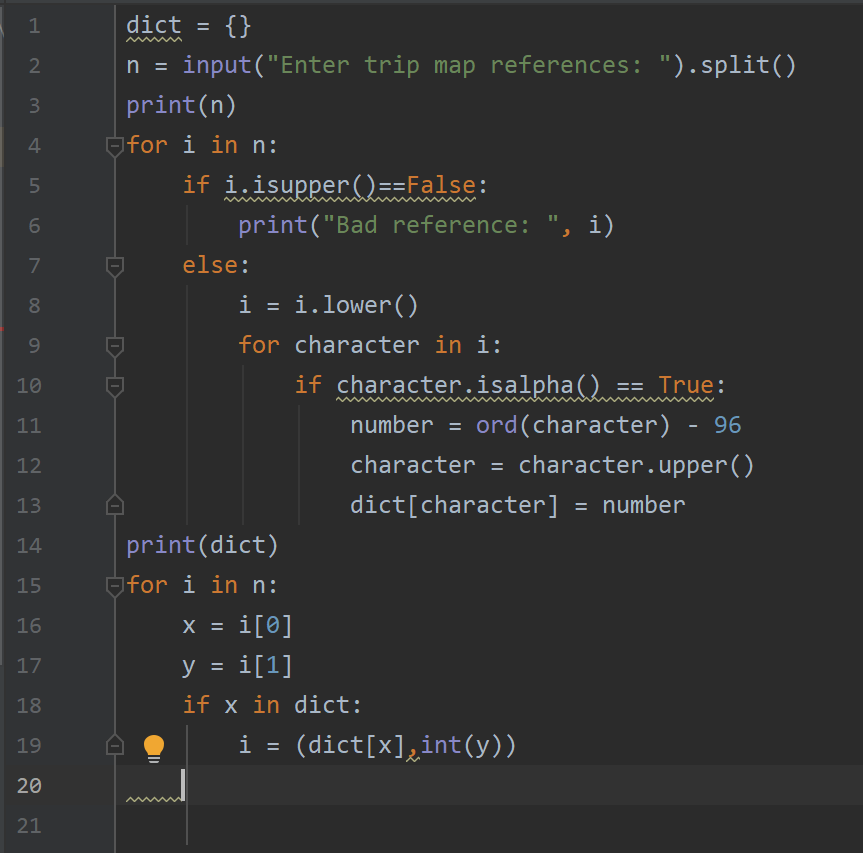Viewport: 863px width, 853px height.
Task: Click 'print(n)' on line 3
Action: pyautogui.click(x=181, y=106)
